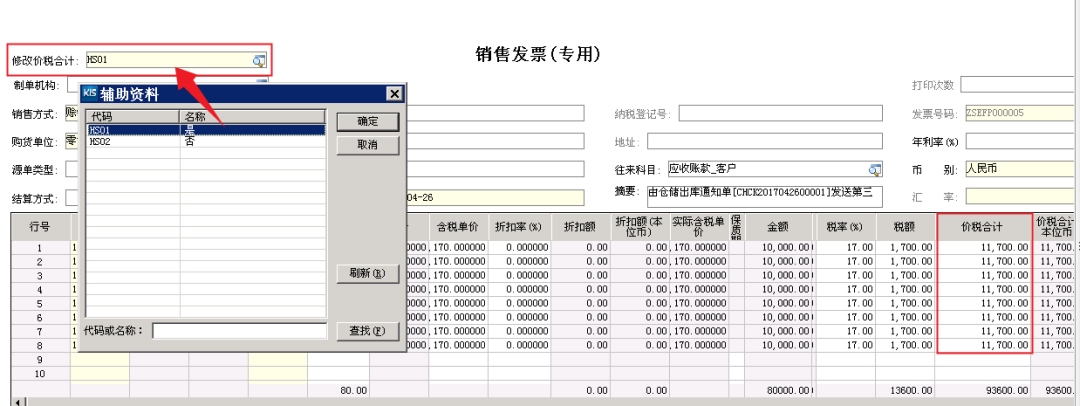1080x406 pixels.
Task: Click 币别 field showing 人民币
Action: pos(1021,169)
